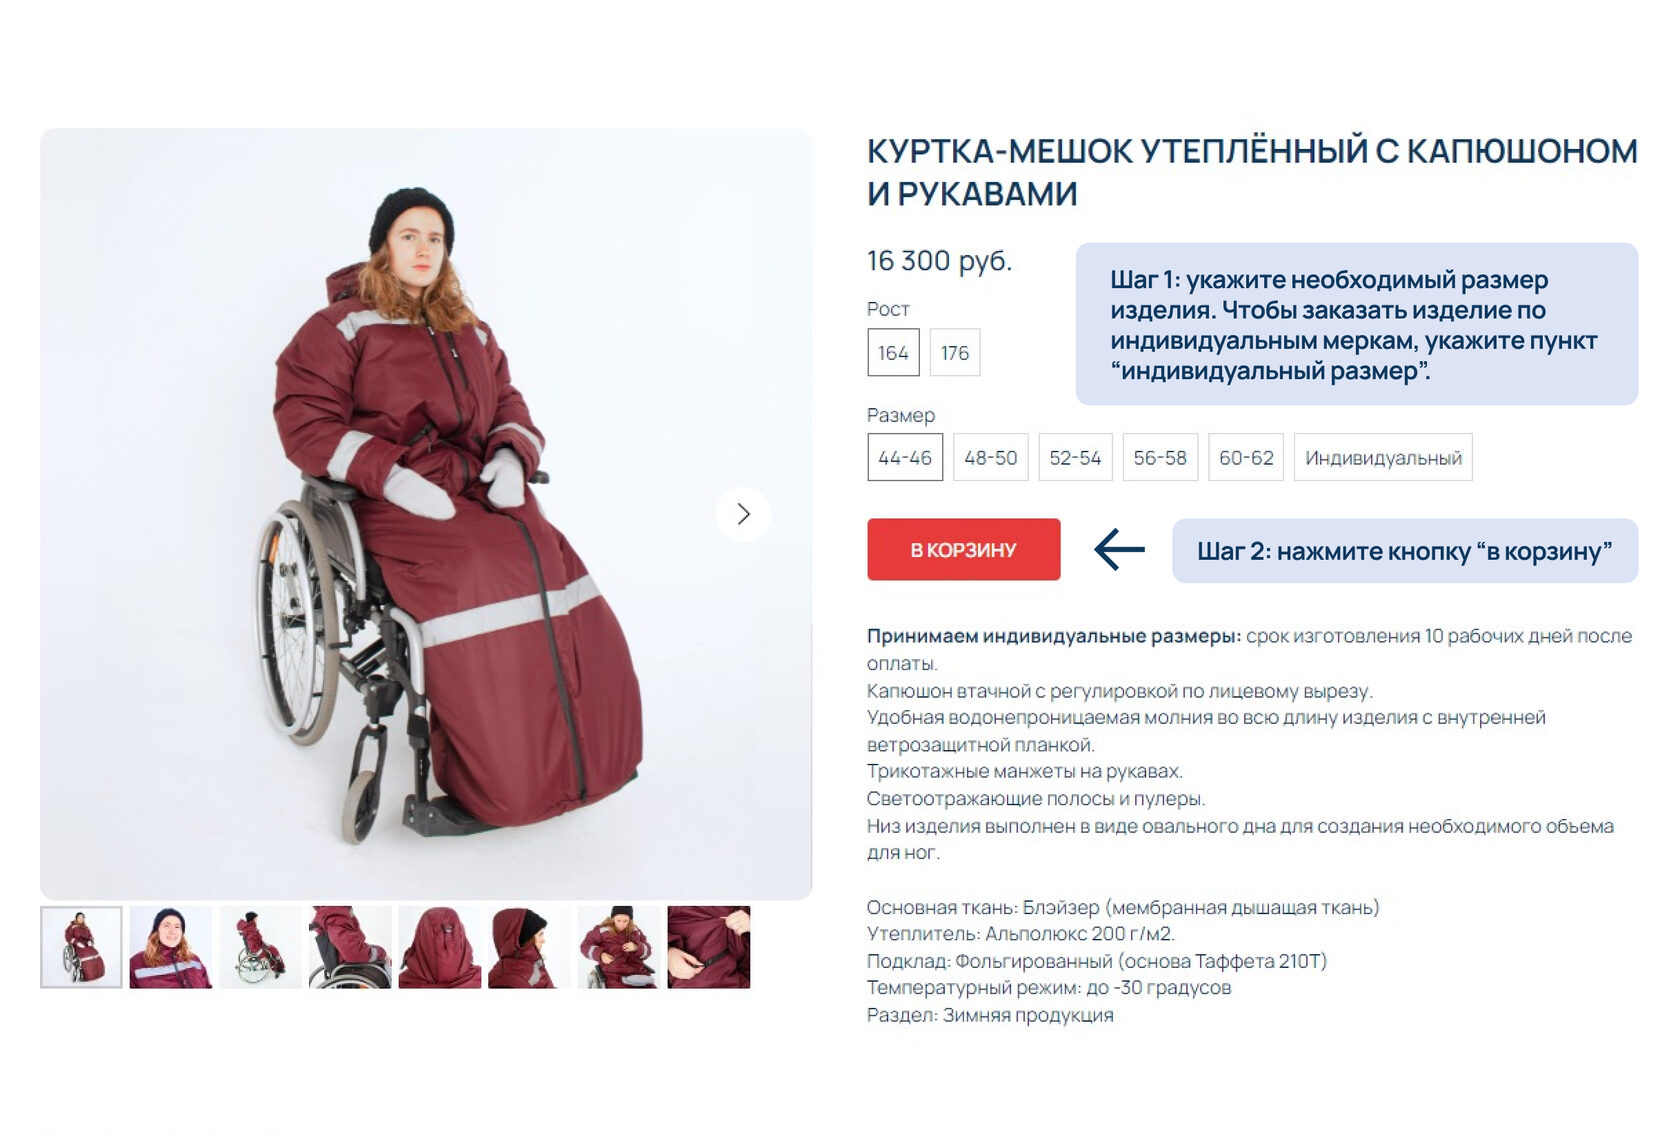
Task: Select height option 176
Action: coord(955,352)
